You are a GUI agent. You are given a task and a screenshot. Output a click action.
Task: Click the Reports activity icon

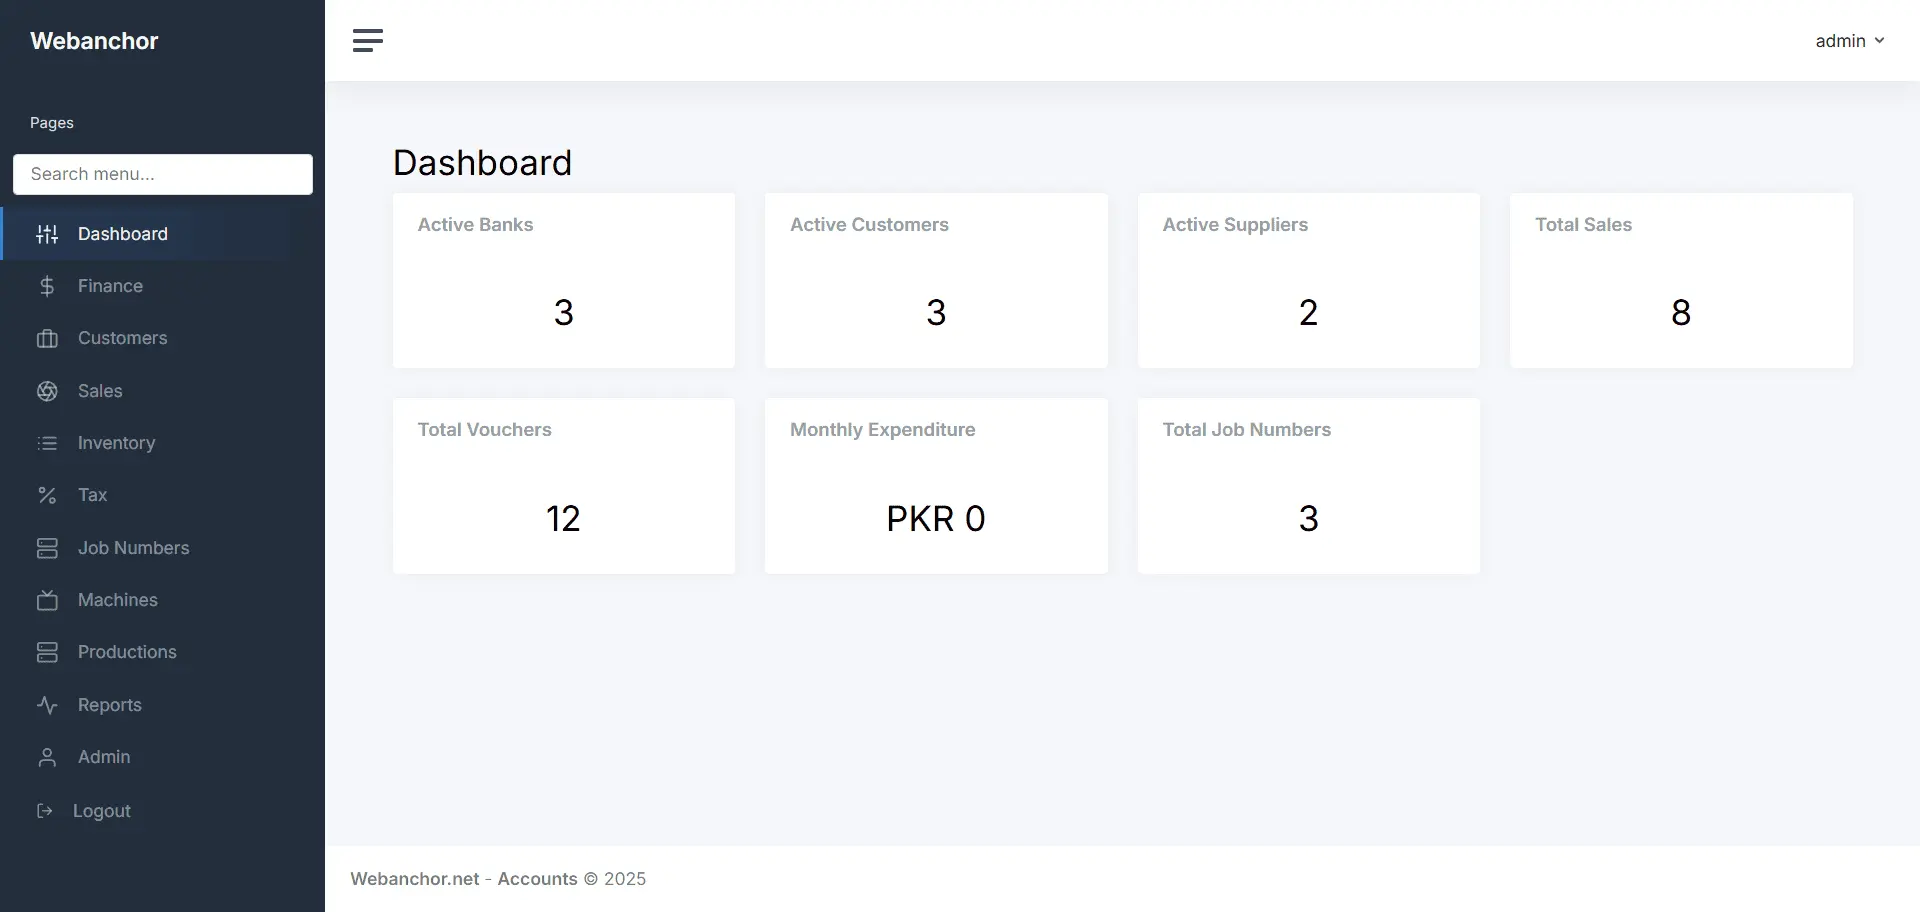coord(47,705)
